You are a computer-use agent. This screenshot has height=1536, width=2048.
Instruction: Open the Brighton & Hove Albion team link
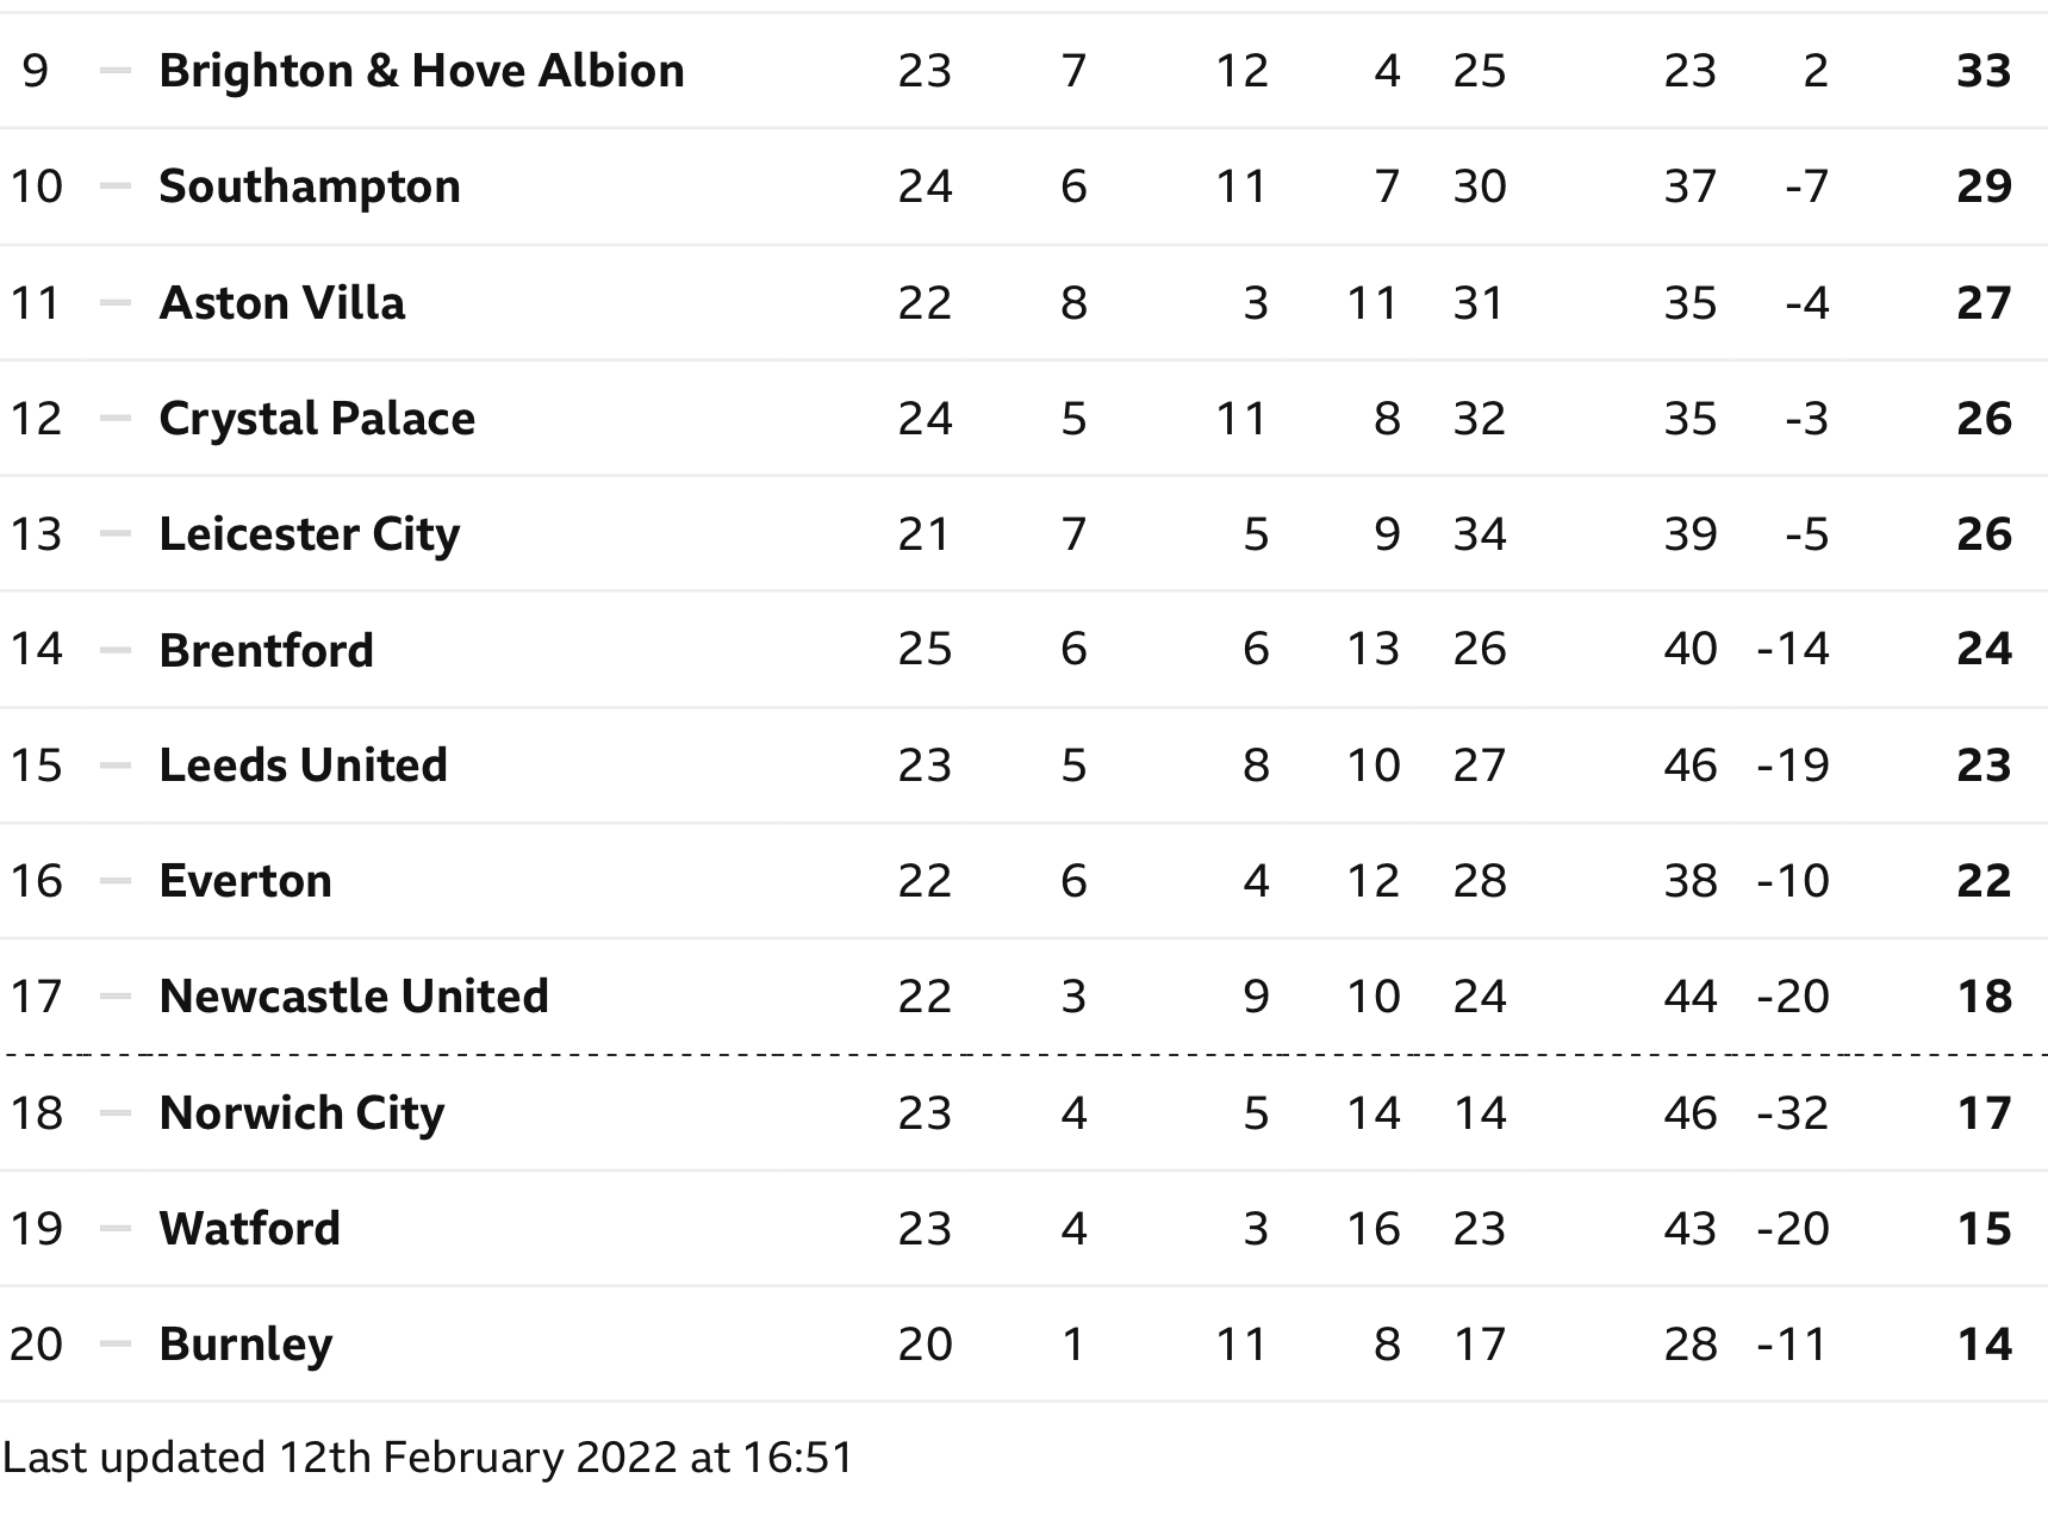(x=421, y=71)
